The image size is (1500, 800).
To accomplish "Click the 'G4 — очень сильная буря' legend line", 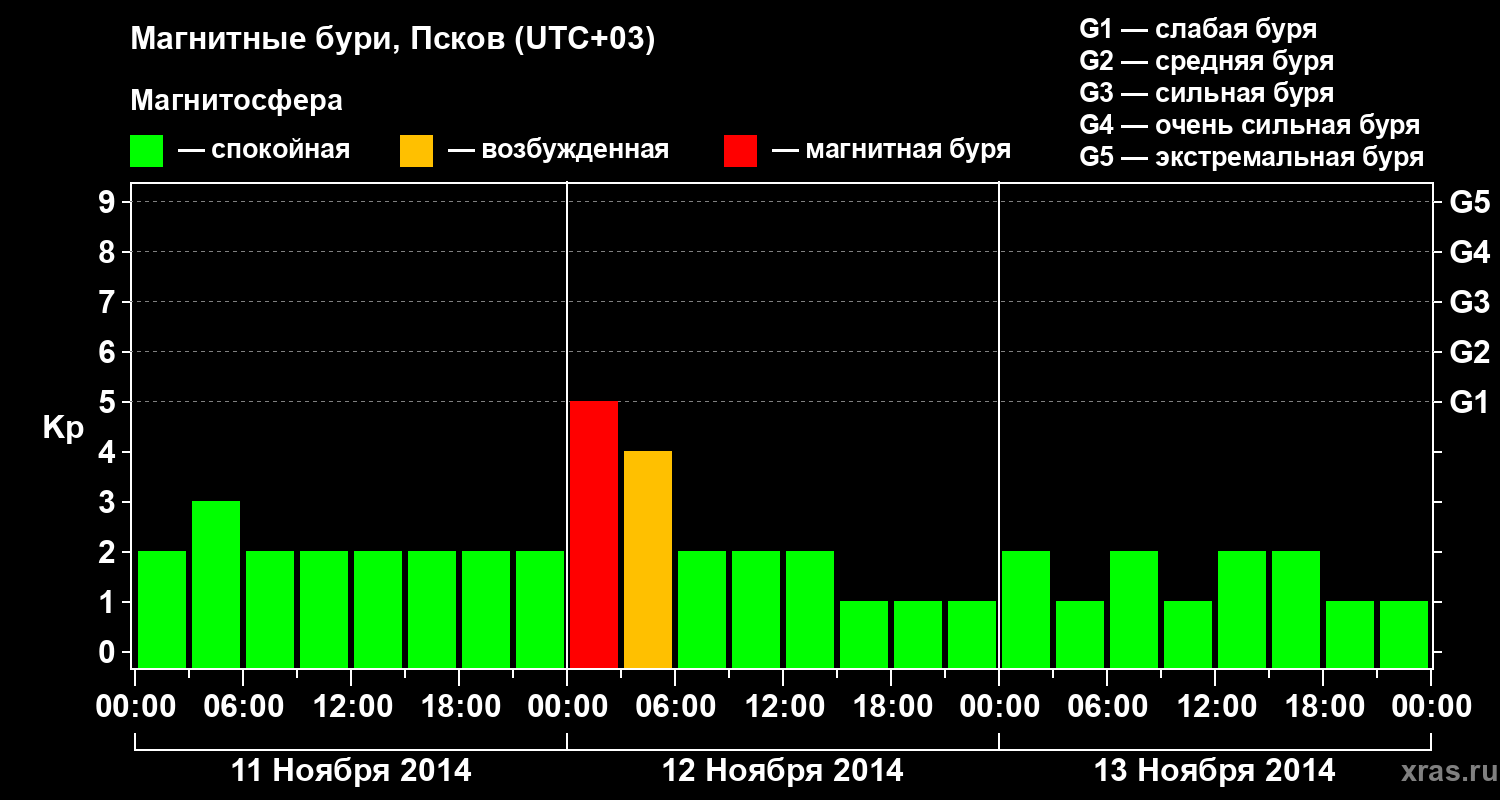I will pyautogui.click(x=1250, y=125).
